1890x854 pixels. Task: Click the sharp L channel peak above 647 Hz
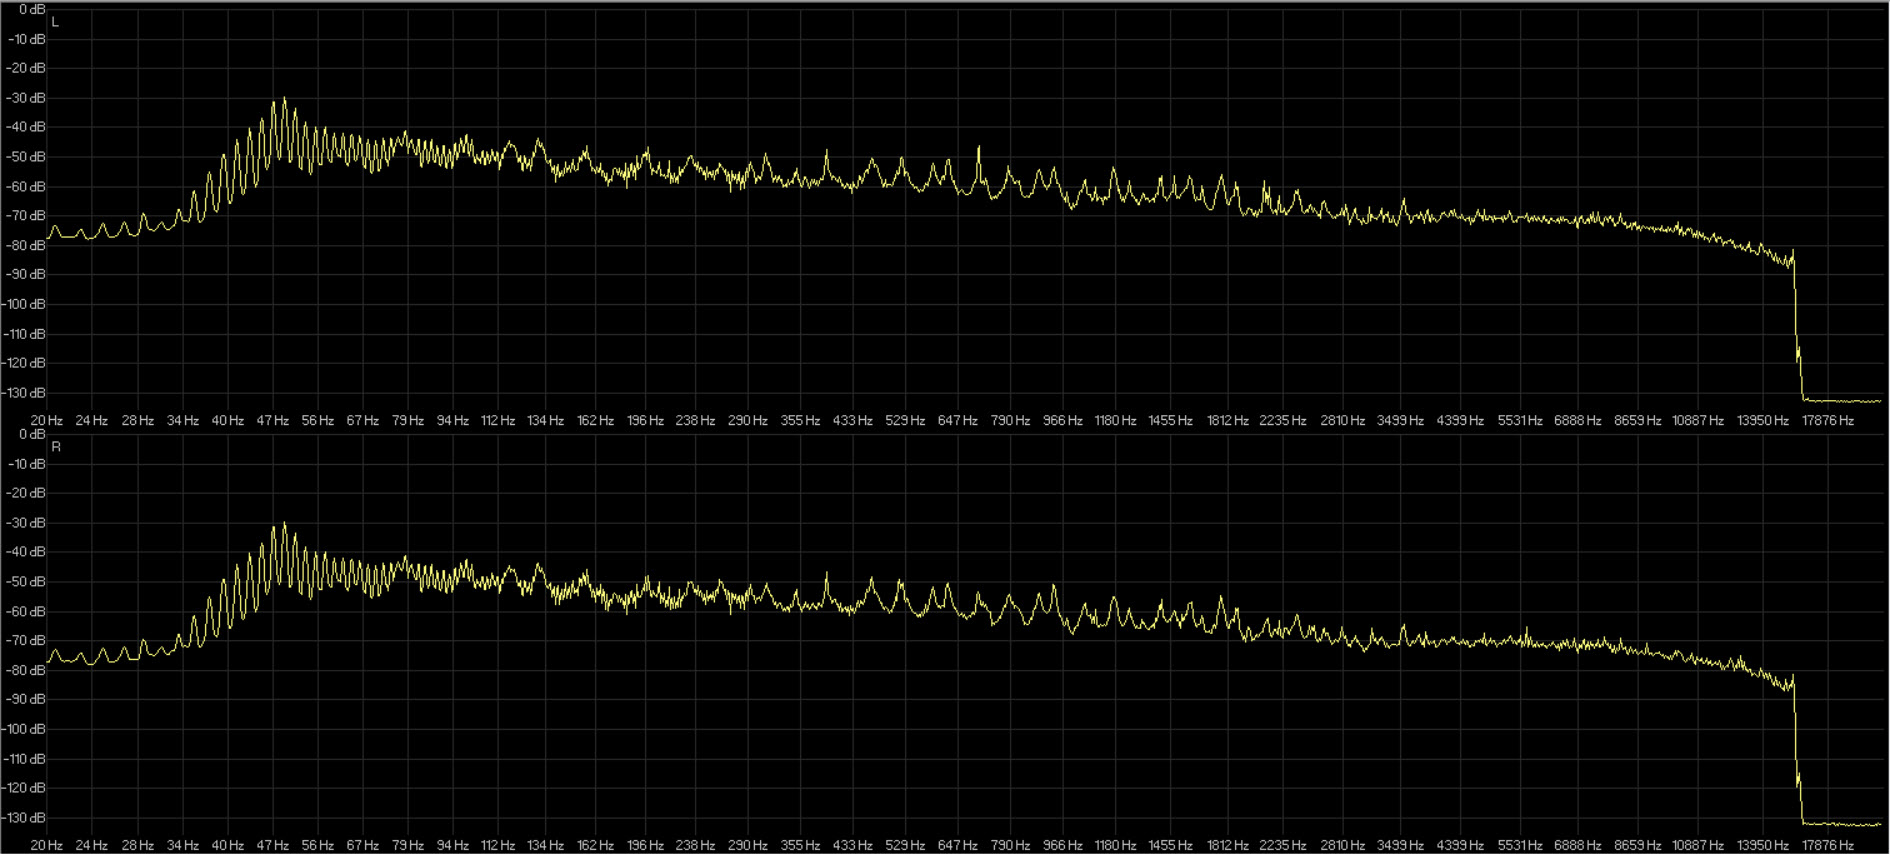click(x=978, y=149)
